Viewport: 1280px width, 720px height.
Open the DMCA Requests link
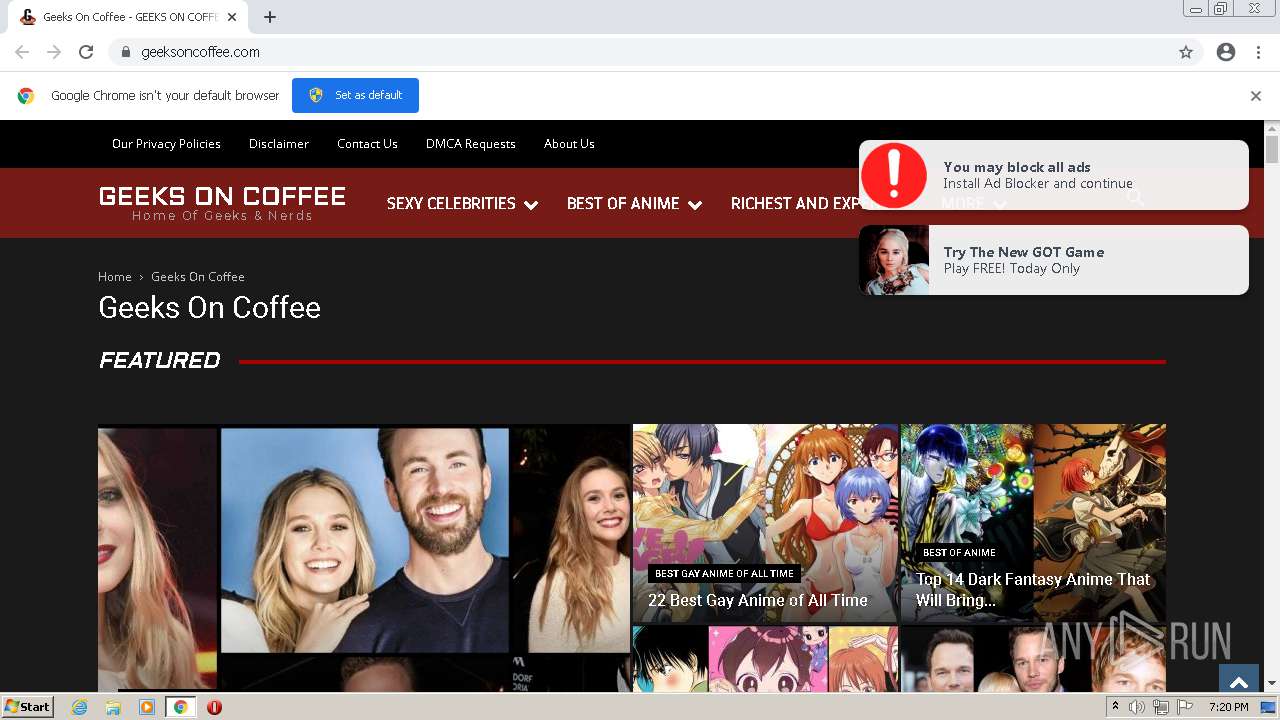[x=471, y=144]
